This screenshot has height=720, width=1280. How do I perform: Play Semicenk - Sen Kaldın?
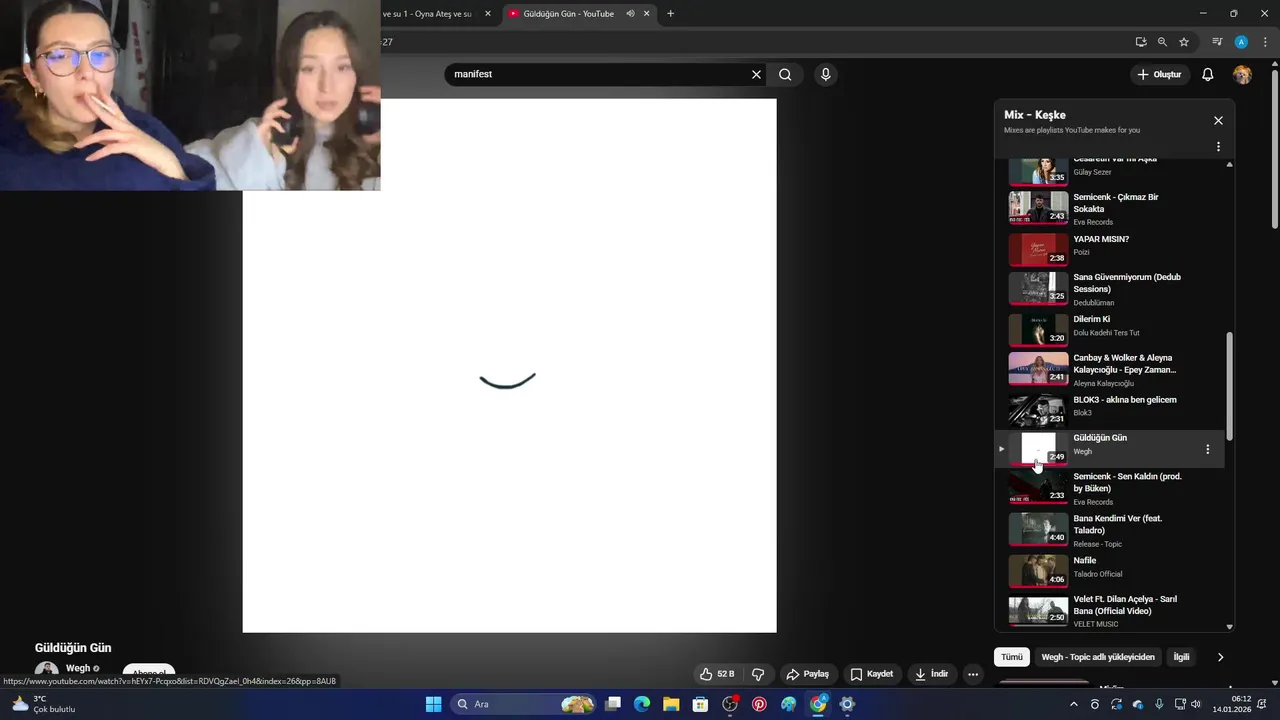click(x=1110, y=488)
